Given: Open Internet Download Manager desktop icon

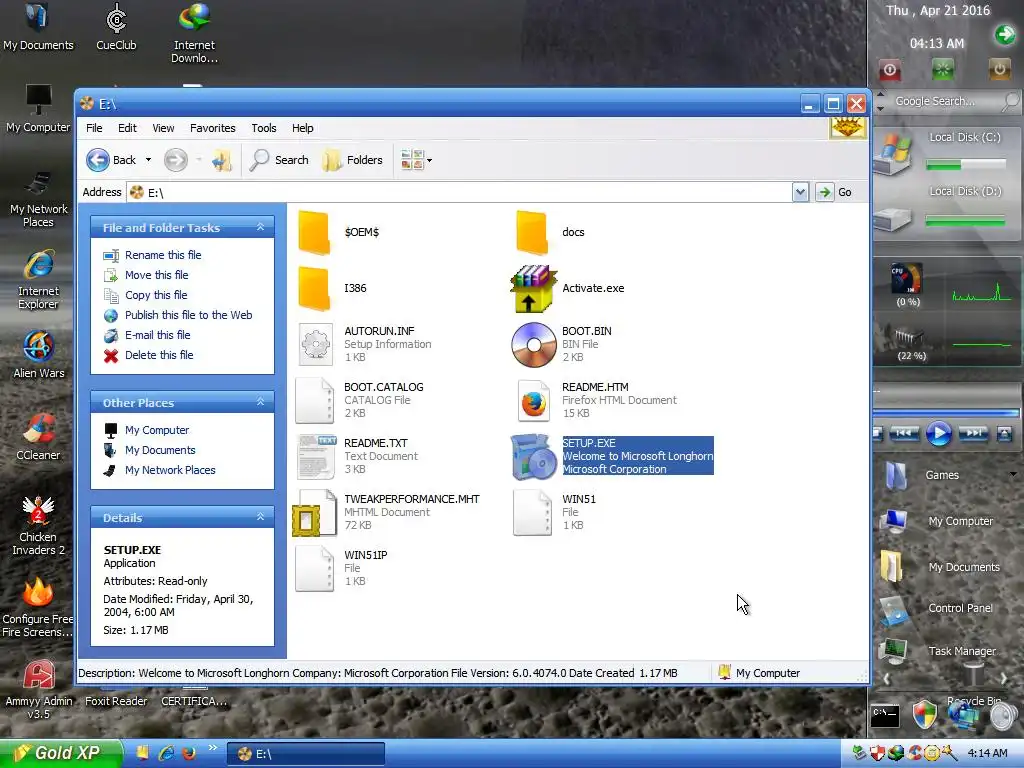Looking at the screenshot, I should 194,33.
